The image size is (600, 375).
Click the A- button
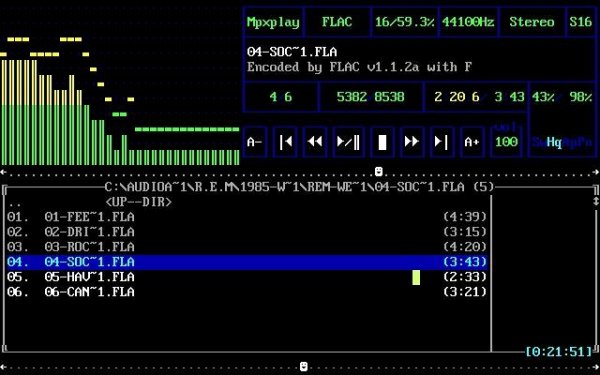(254, 142)
